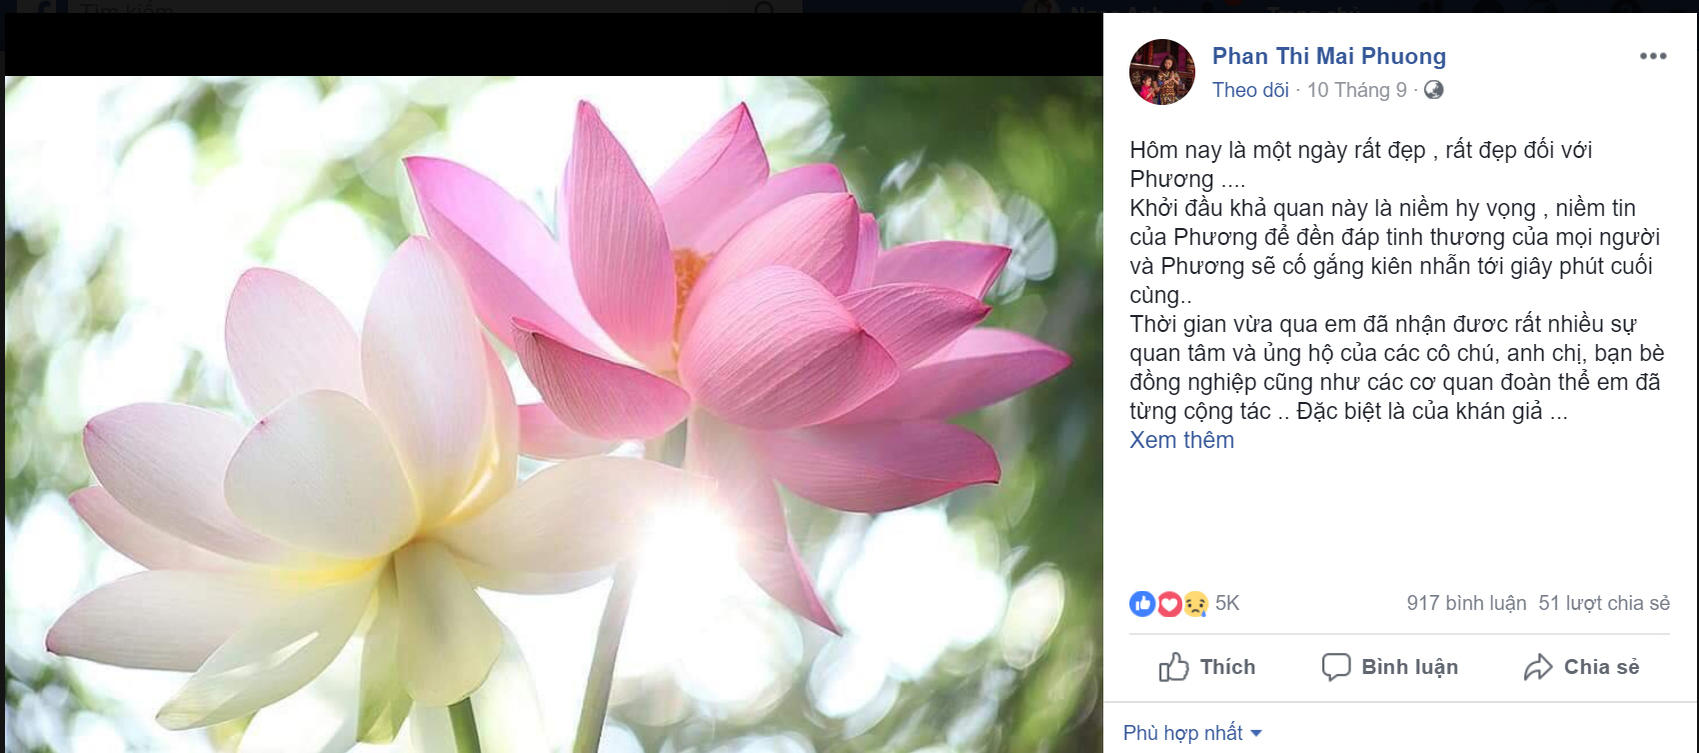Expand the post with Xem thêm
The width and height of the screenshot is (1699, 753).
point(1182,440)
